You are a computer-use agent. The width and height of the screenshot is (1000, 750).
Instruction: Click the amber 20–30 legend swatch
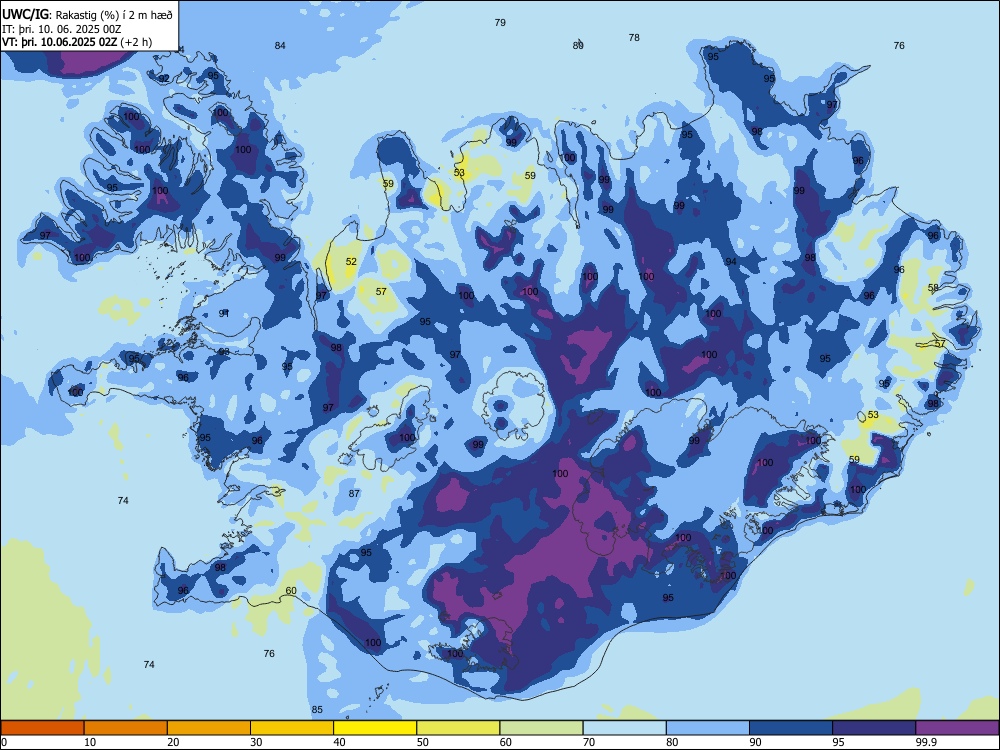(x=209, y=728)
